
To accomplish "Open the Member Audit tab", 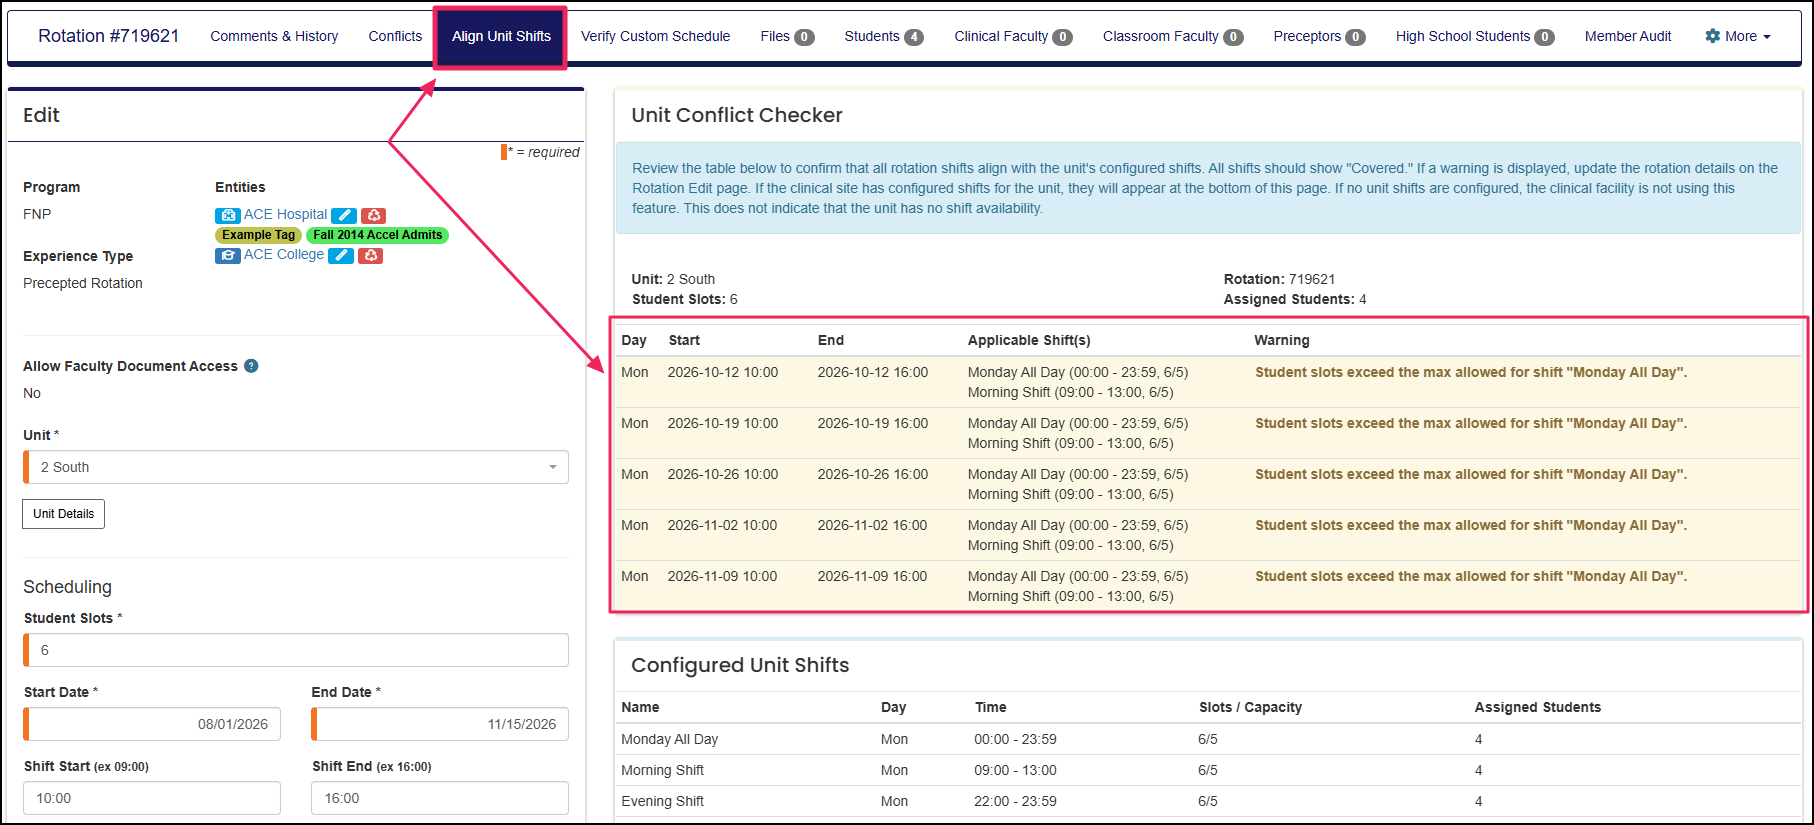I will [x=1628, y=36].
